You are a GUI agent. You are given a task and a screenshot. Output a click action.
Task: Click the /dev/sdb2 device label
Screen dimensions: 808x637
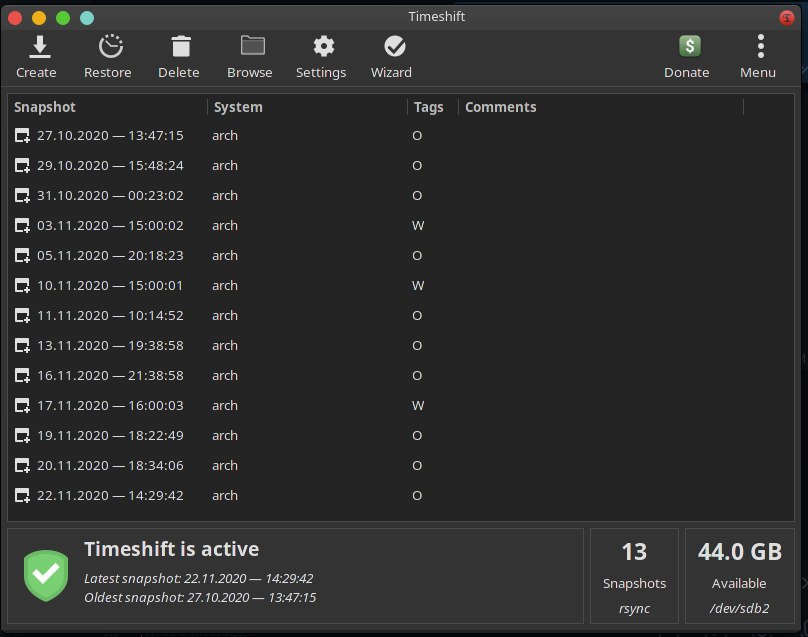739,608
